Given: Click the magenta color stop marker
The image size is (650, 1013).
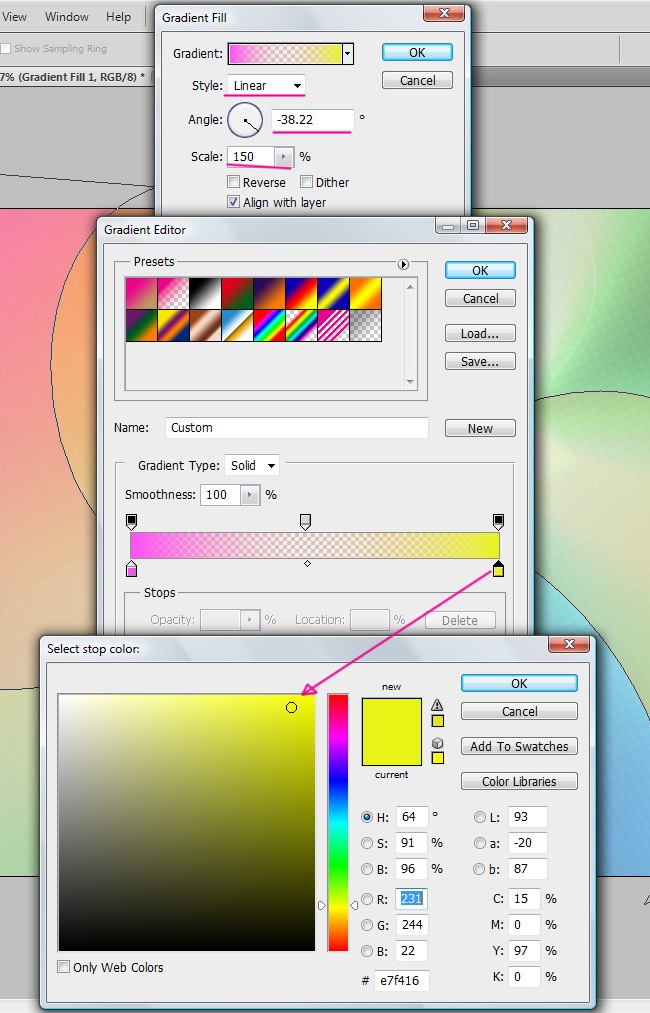Looking at the screenshot, I should (x=131, y=570).
